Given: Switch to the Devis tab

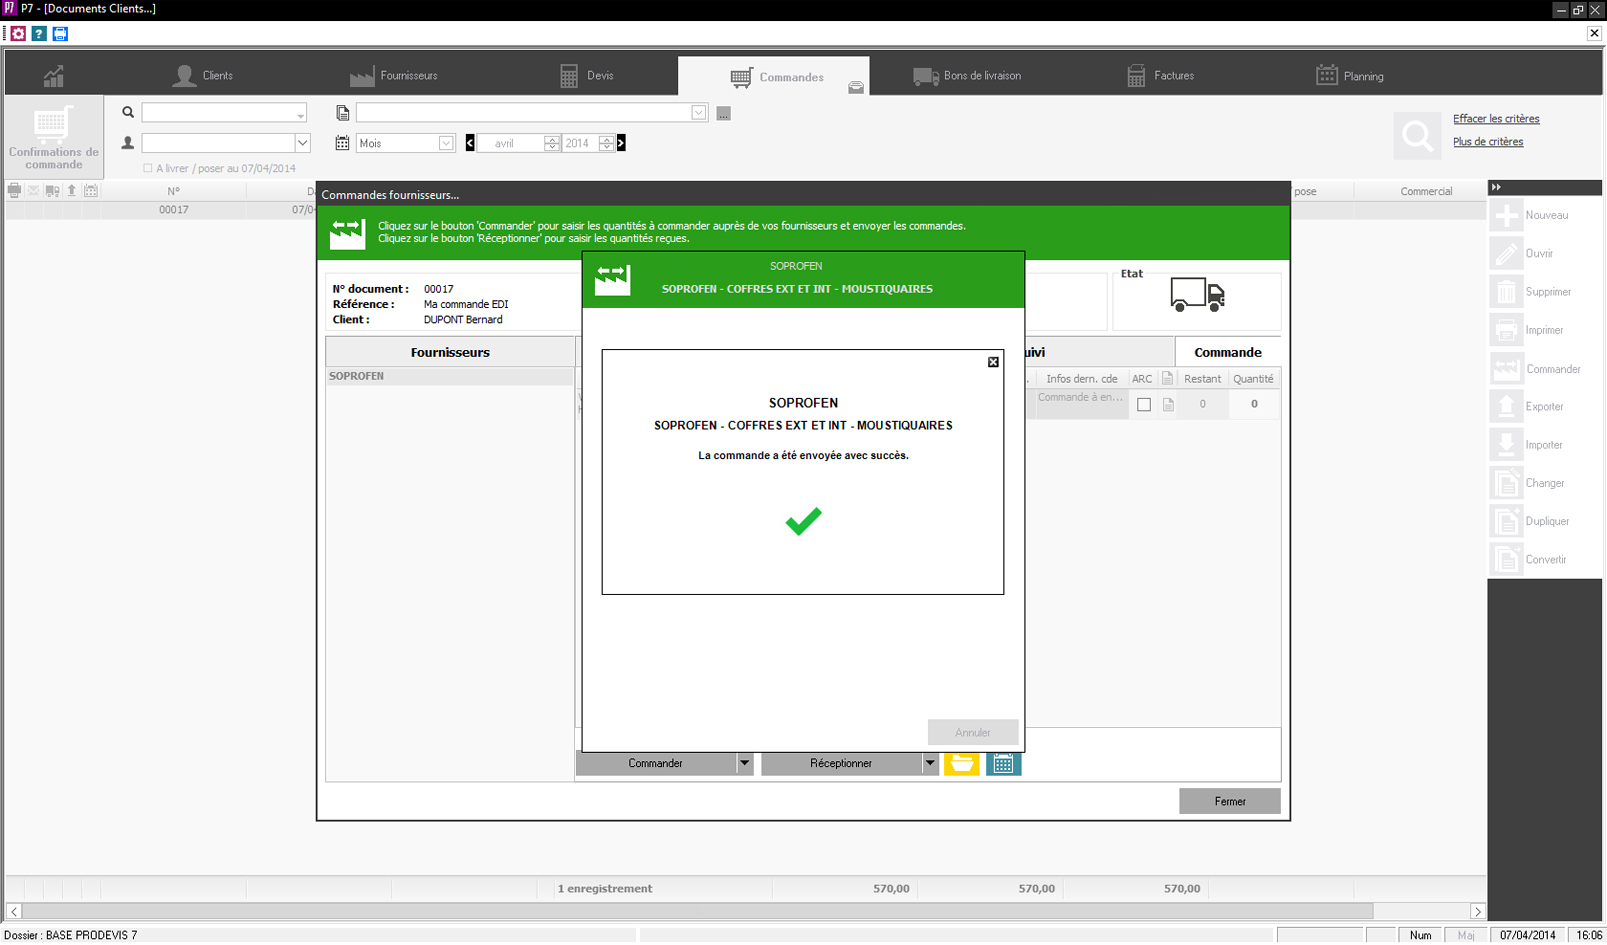Looking at the screenshot, I should point(586,76).
